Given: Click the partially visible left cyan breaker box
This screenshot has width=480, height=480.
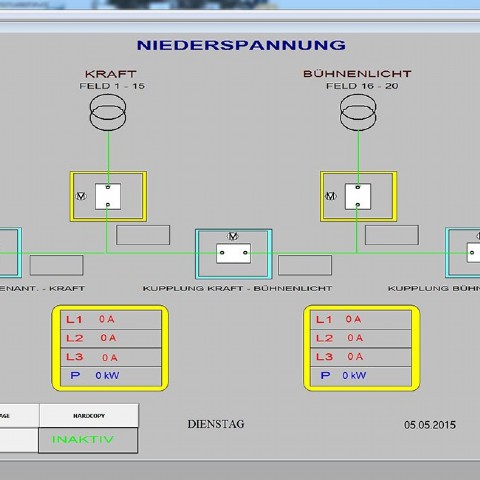Looking at the screenshot, I should click(9, 253).
